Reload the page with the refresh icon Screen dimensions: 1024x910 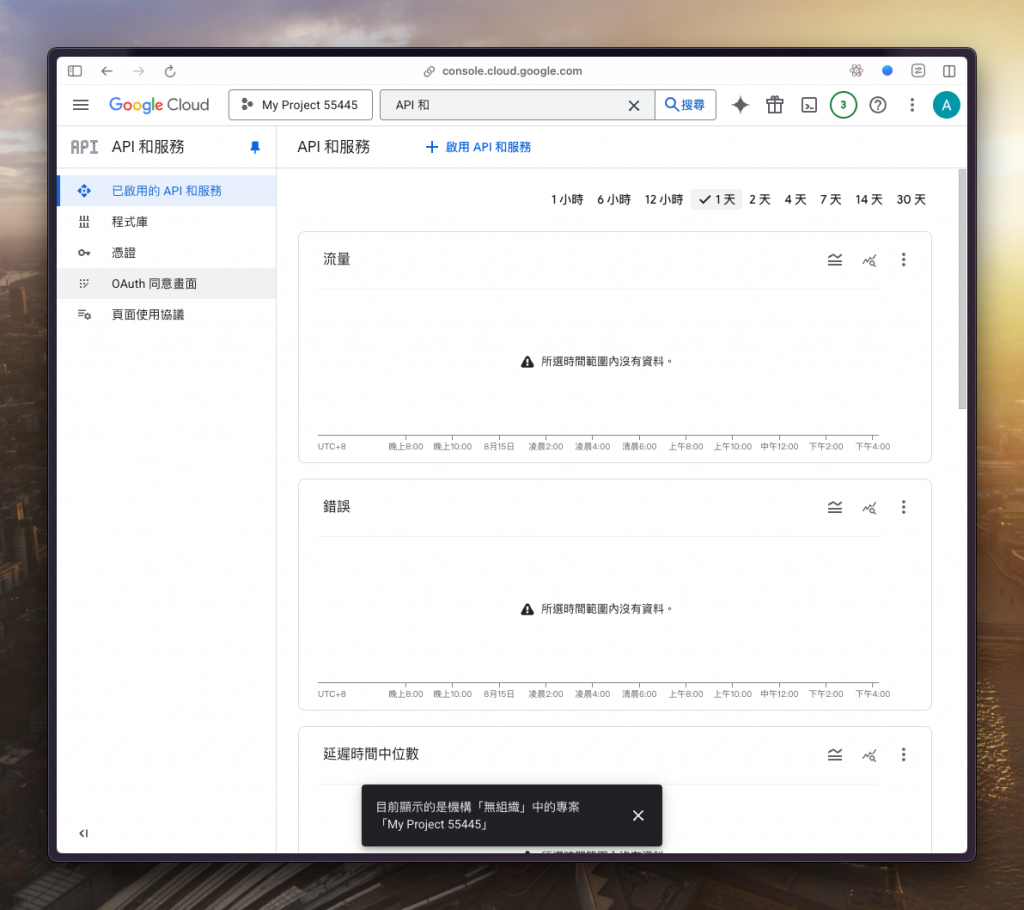tap(170, 71)
